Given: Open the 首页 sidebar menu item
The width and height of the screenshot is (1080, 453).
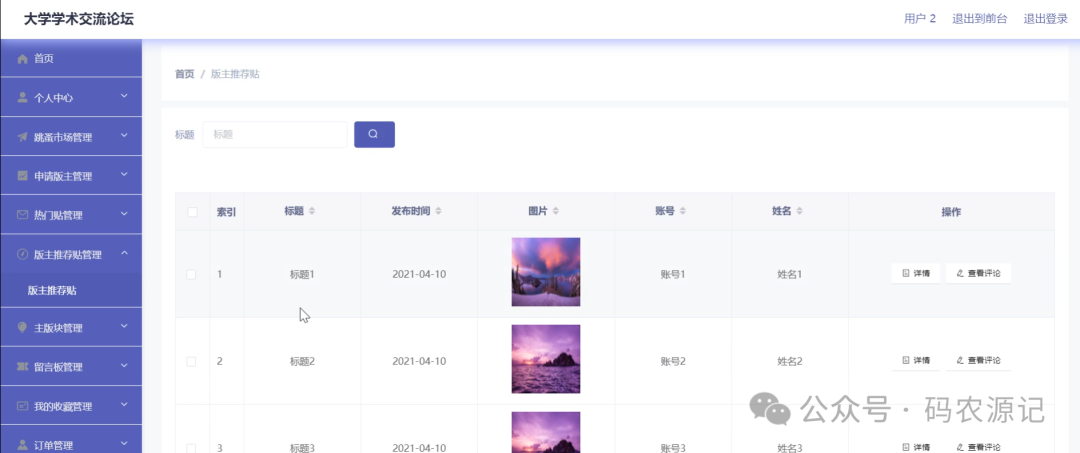Looking at the screenshot, I should pos(71,59).
